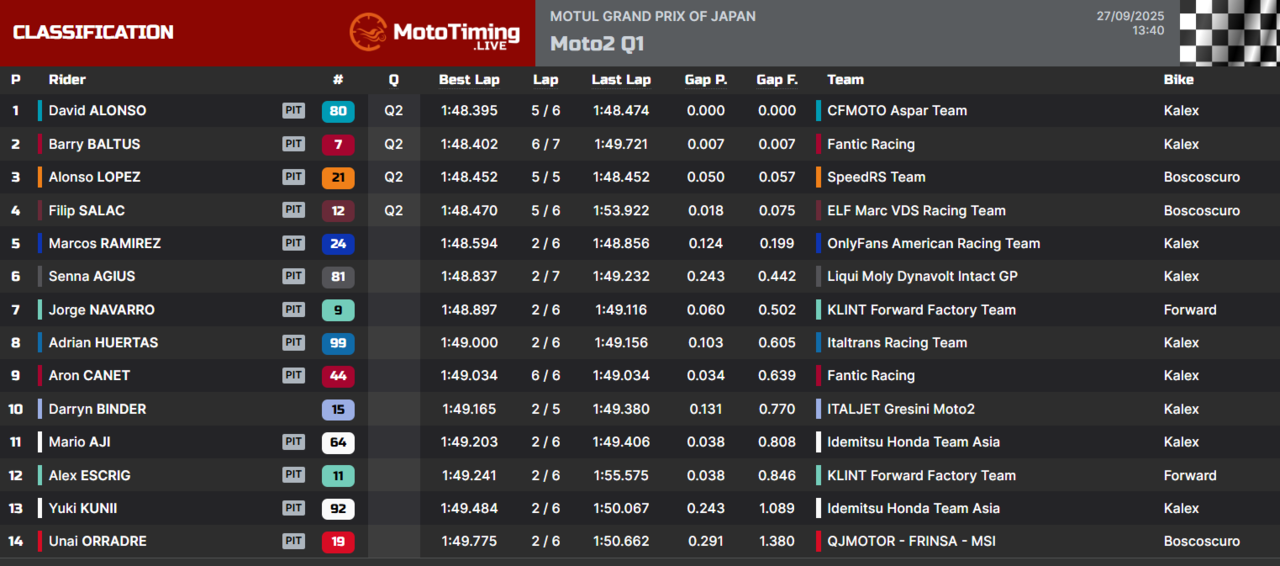Image resolution: width=1280 pixels, height=566 pixels.
Task: Click blue number badge 99
Action: [338, 342]
